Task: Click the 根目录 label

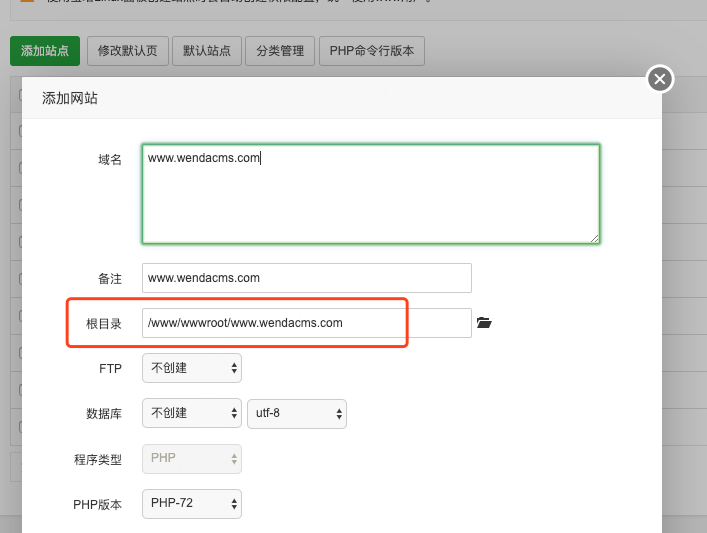Action: coord(104,323)
